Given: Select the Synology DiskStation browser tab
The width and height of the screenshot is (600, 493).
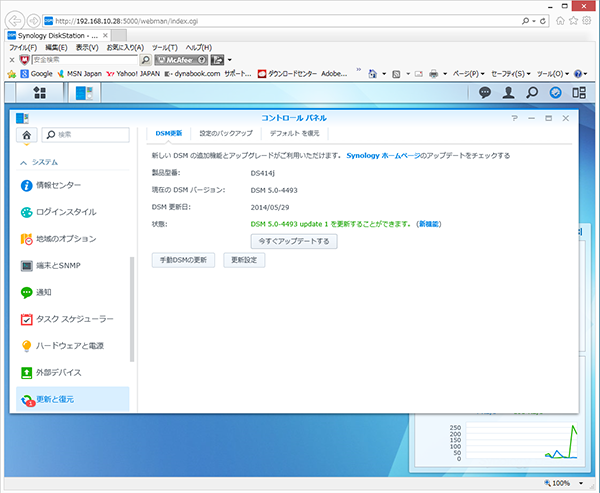Looking at the screenshot, I should [57, 36].
